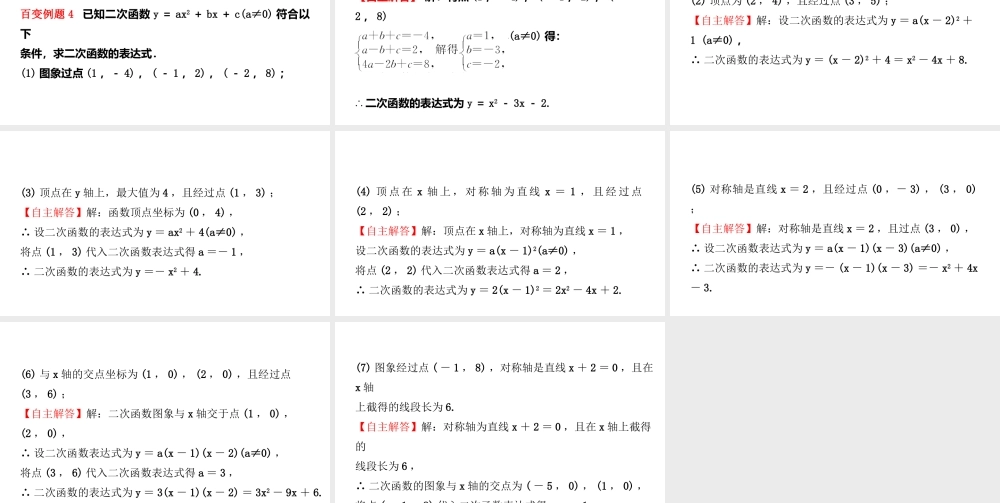Open the slide titled 百变例题 4
This screenshot has width=1000, height=503.
click(x=165, y=62)
